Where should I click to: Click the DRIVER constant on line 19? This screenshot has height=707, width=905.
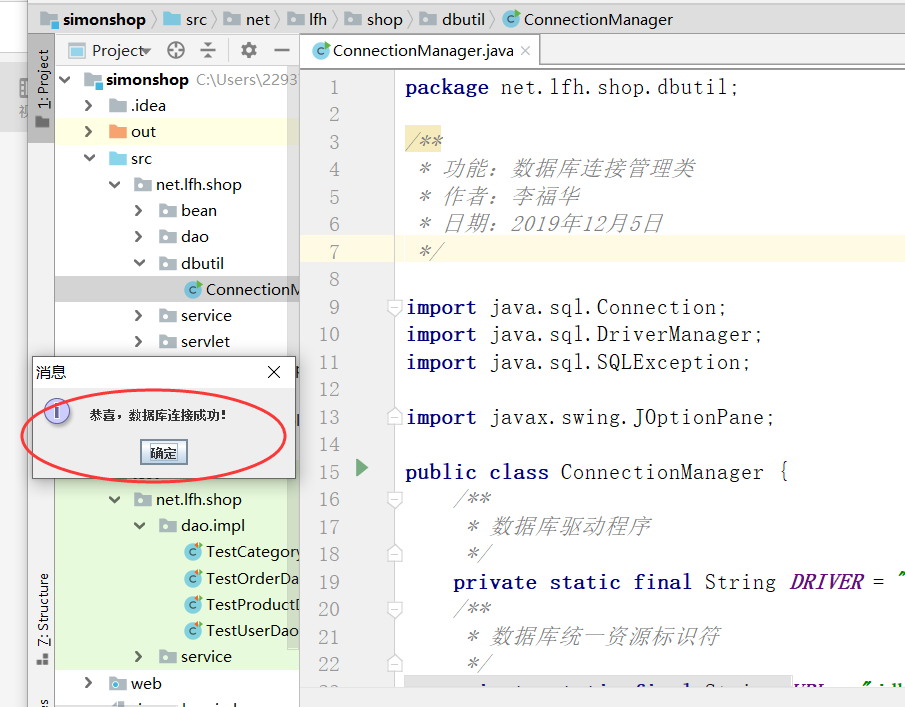(827, 582)
